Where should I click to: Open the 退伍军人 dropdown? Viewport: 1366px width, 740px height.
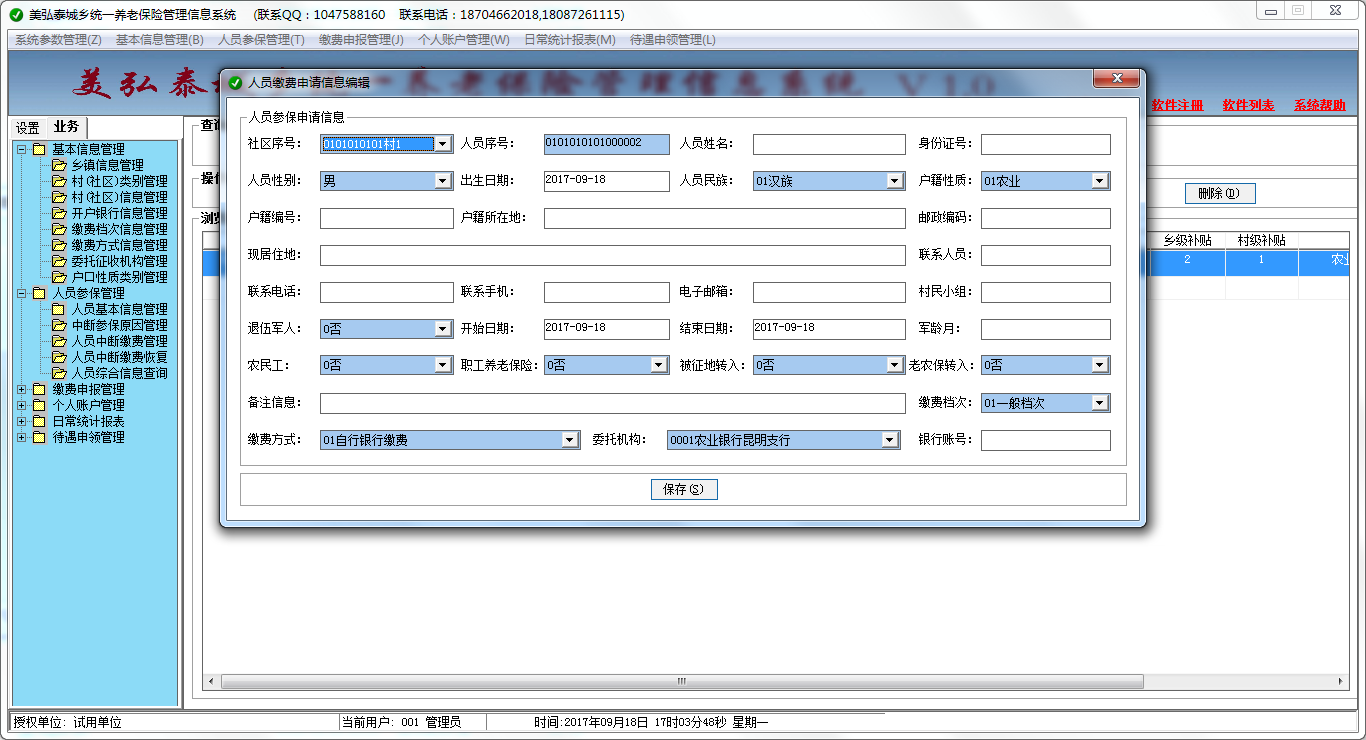pos(443,329)
